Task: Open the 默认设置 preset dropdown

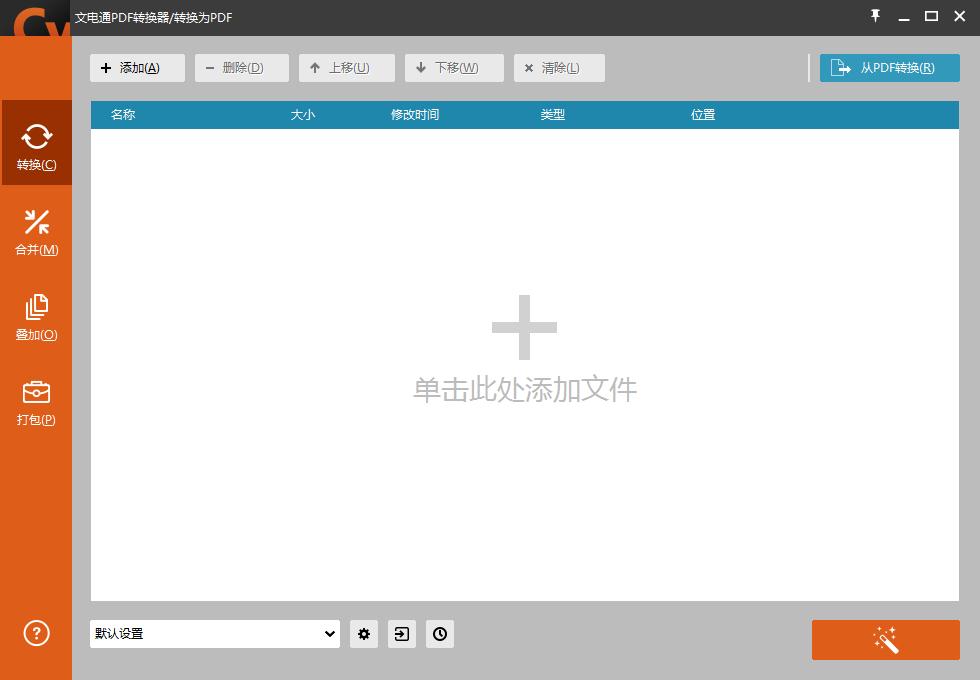Action: click(214, 634)
